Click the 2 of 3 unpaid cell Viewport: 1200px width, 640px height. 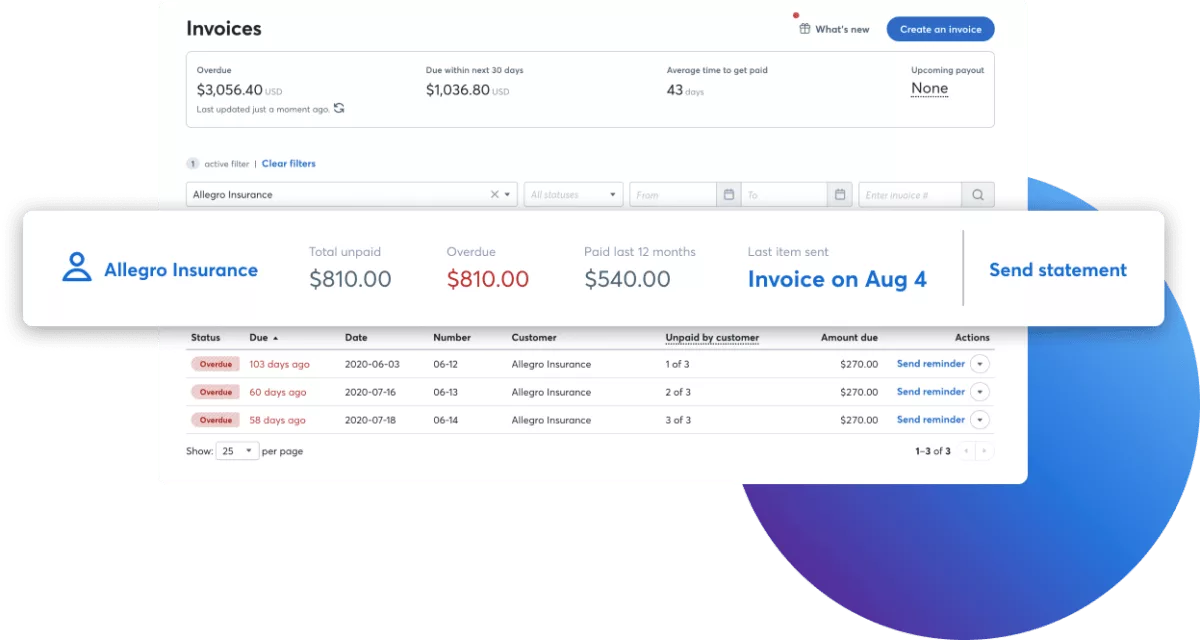tap(678, 393)
